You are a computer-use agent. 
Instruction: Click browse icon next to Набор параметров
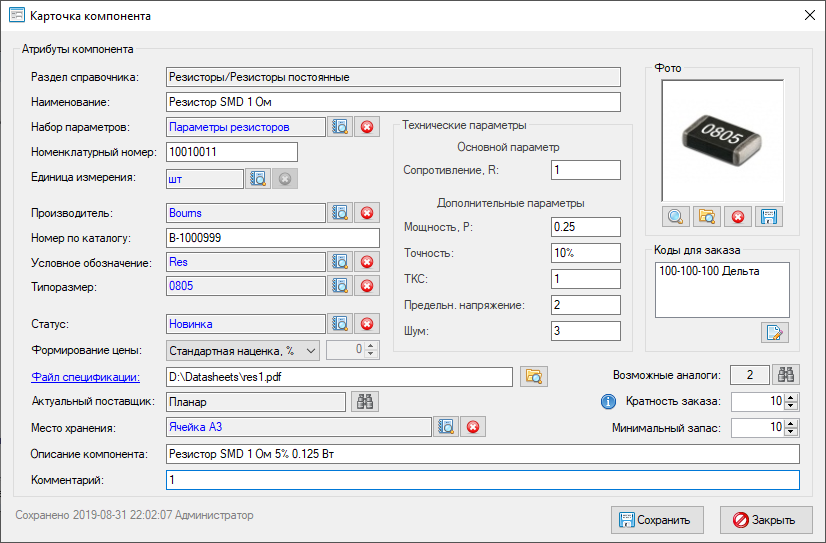click(x=340, y=127)
